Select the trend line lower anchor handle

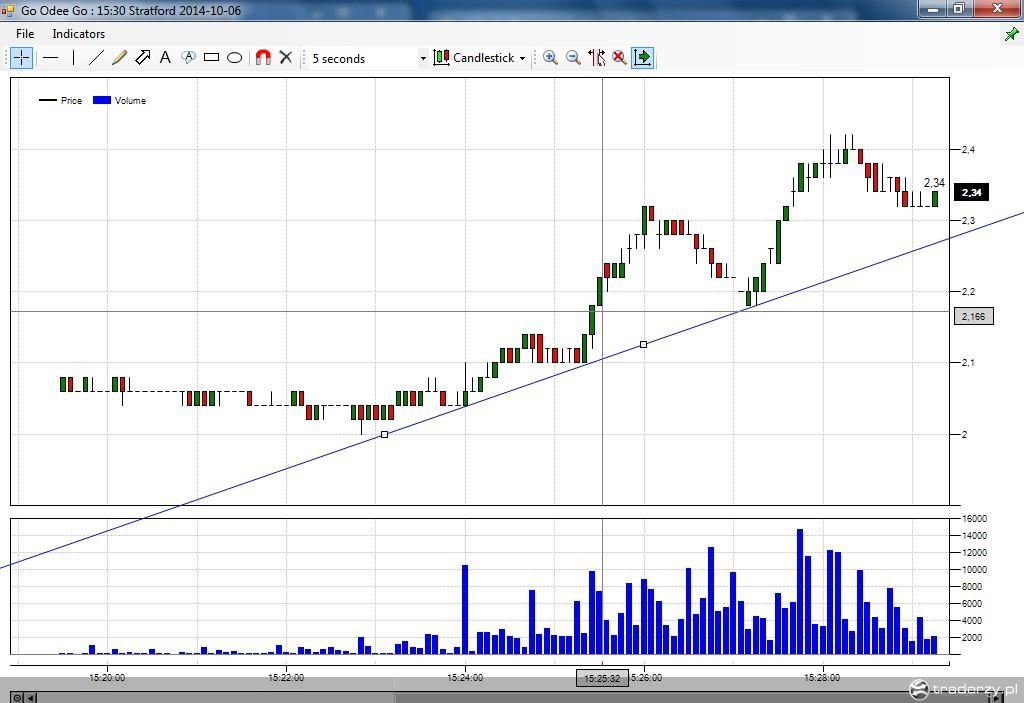(x=385, y=434)
